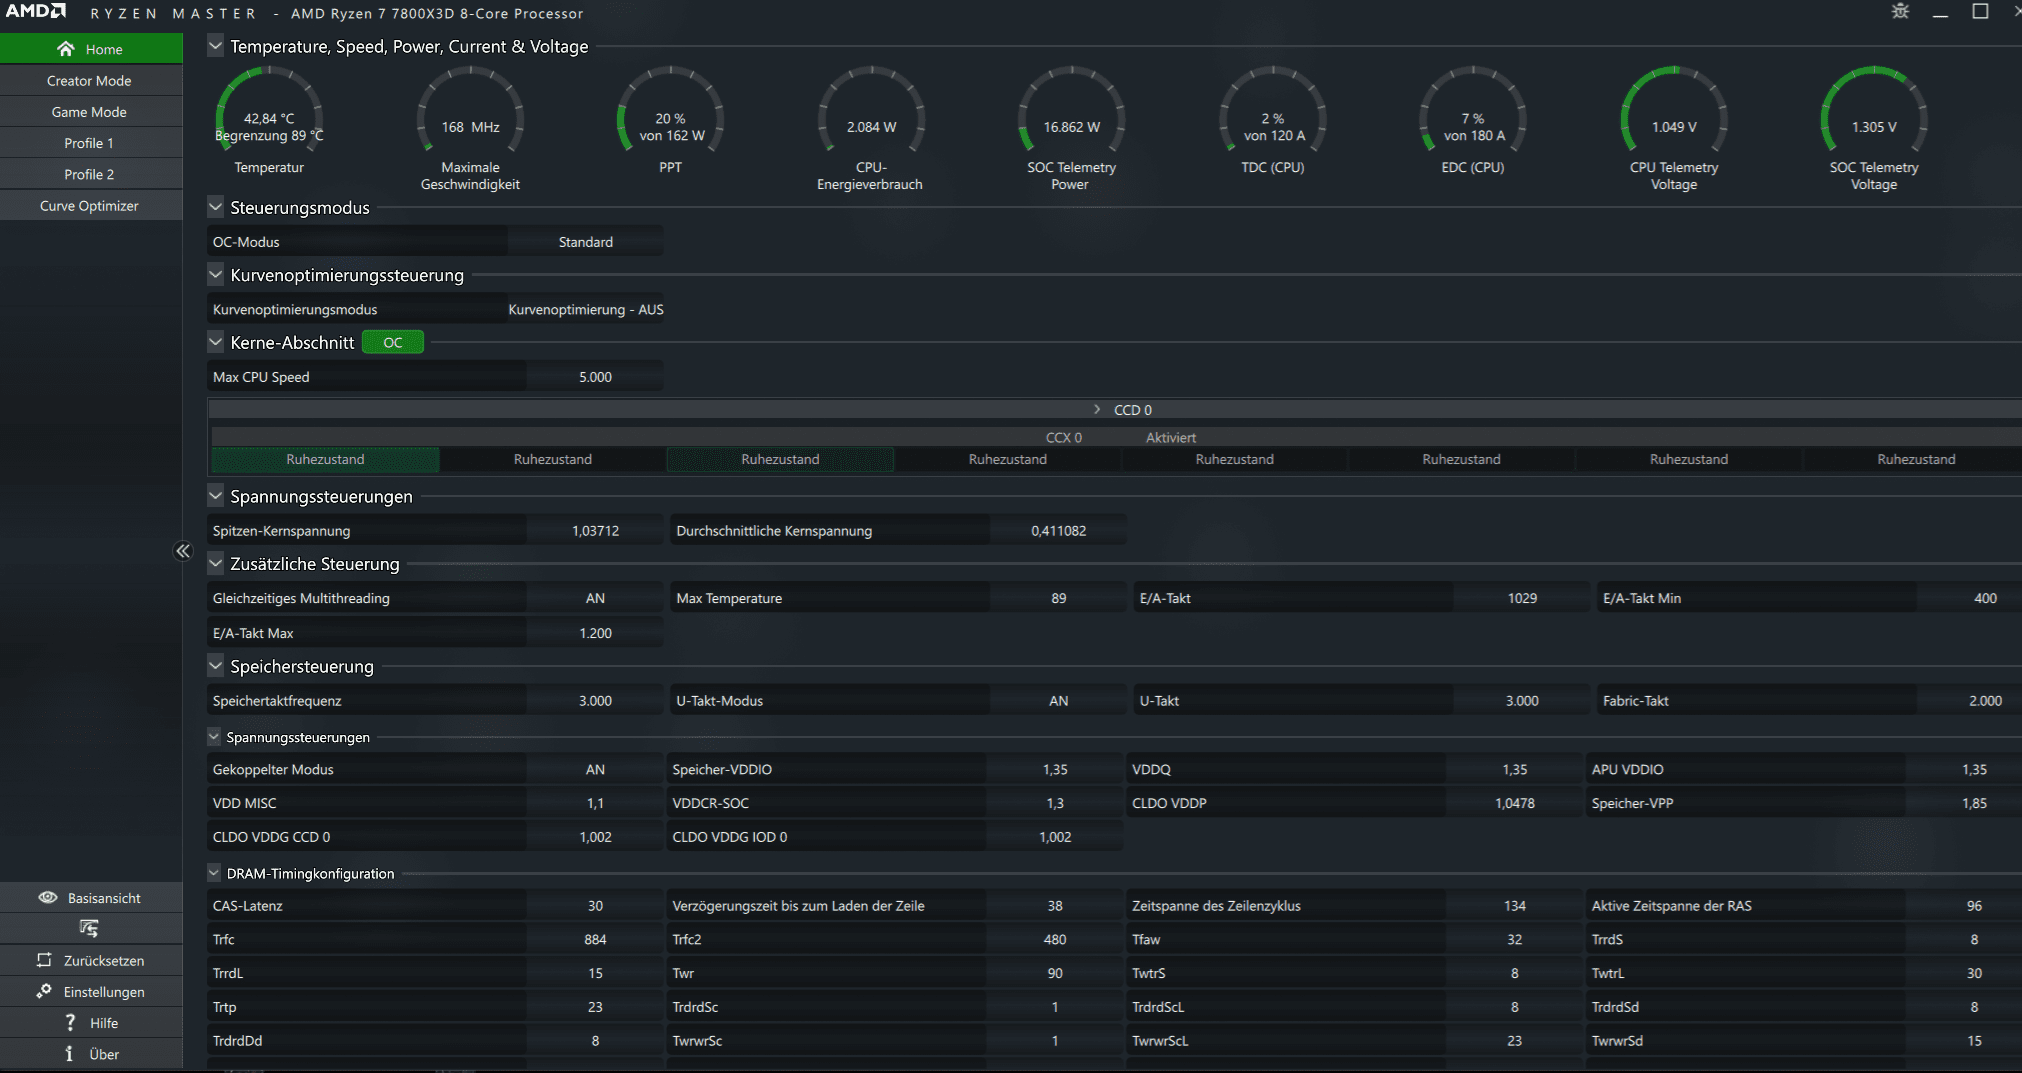Collapse the Zusätzliche Steuerung section
2022x1073 pixels.
[215, 563]
